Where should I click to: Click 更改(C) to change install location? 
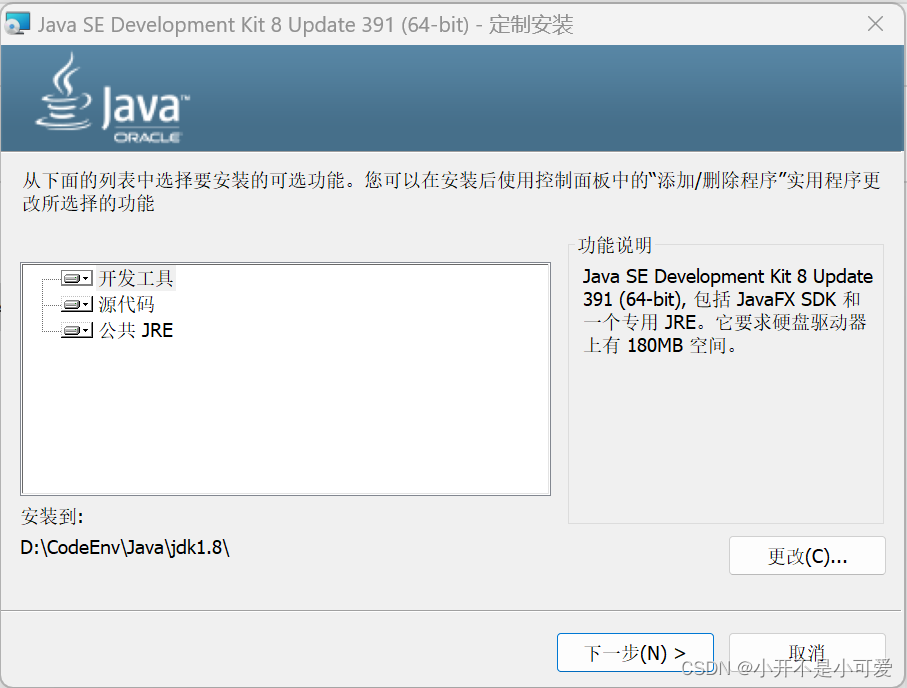tap(807, 555)
